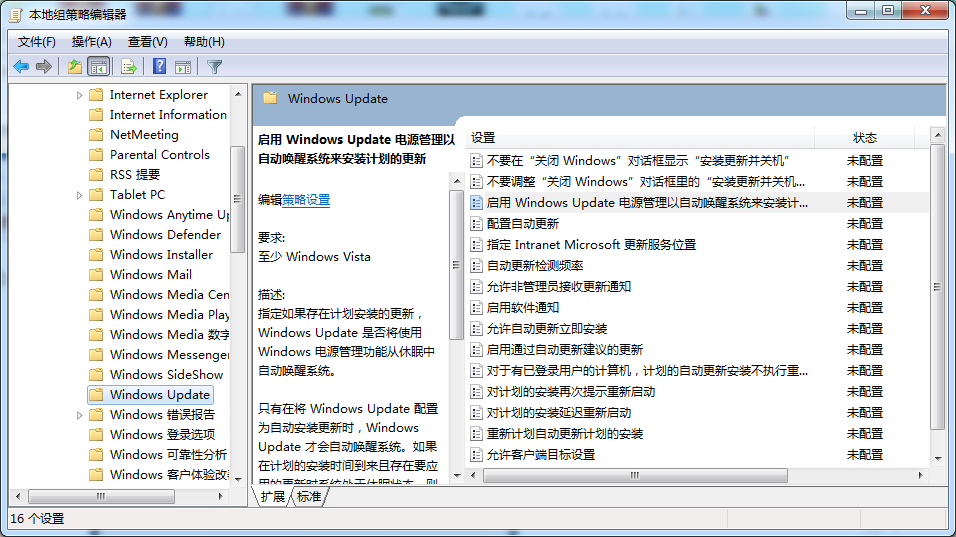956x537 pixels.
Task: Click the tree pane horizontal scrollbar
Action: pyautogui.click(x=127, y=496)
